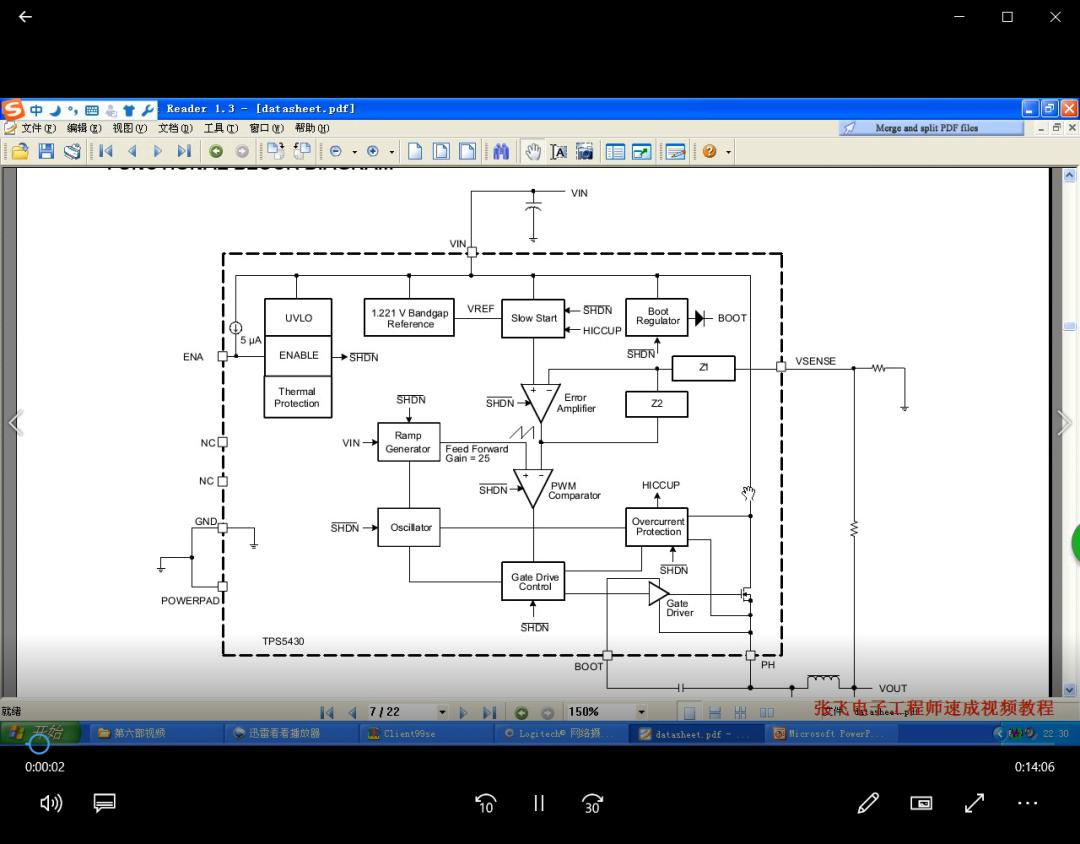
Task: Click green previous view button in toolbar
Action: tap(216, 151)
